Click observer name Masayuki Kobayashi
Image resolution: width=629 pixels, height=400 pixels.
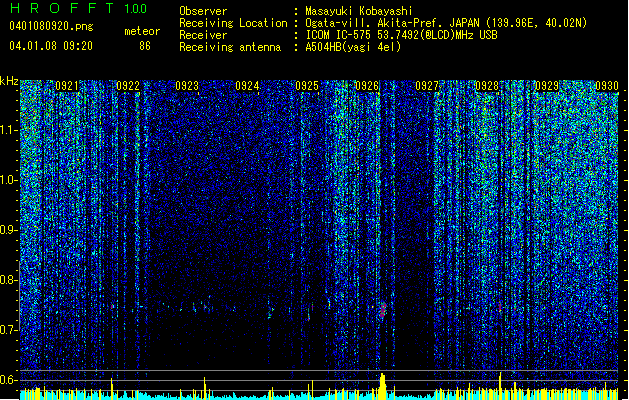(x=359, y=11)
